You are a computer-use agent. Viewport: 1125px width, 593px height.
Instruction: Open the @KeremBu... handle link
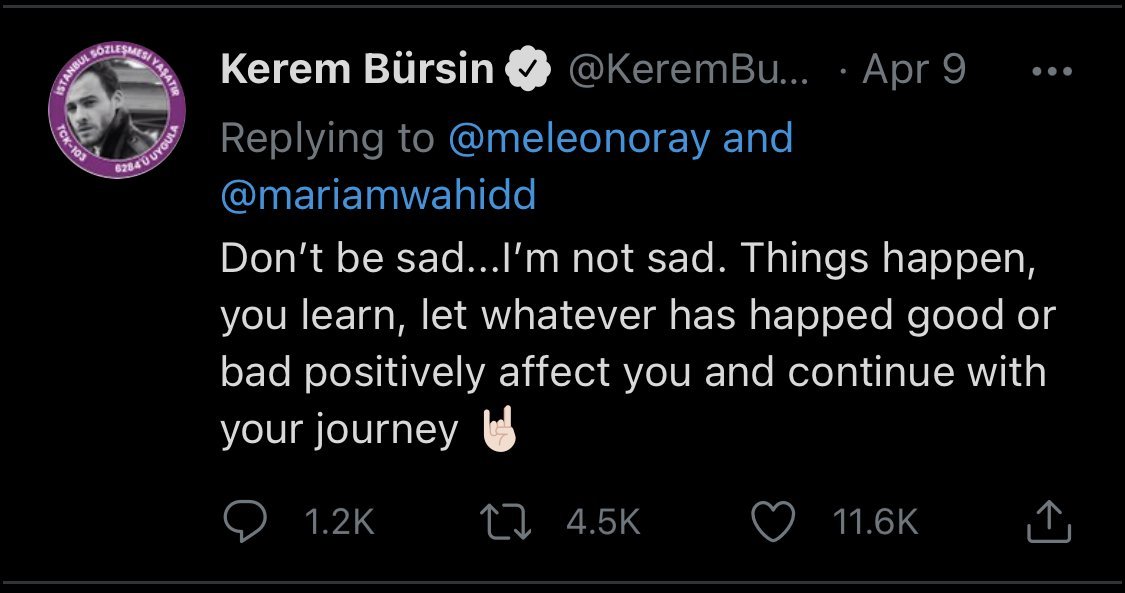(x=689, y=71)
